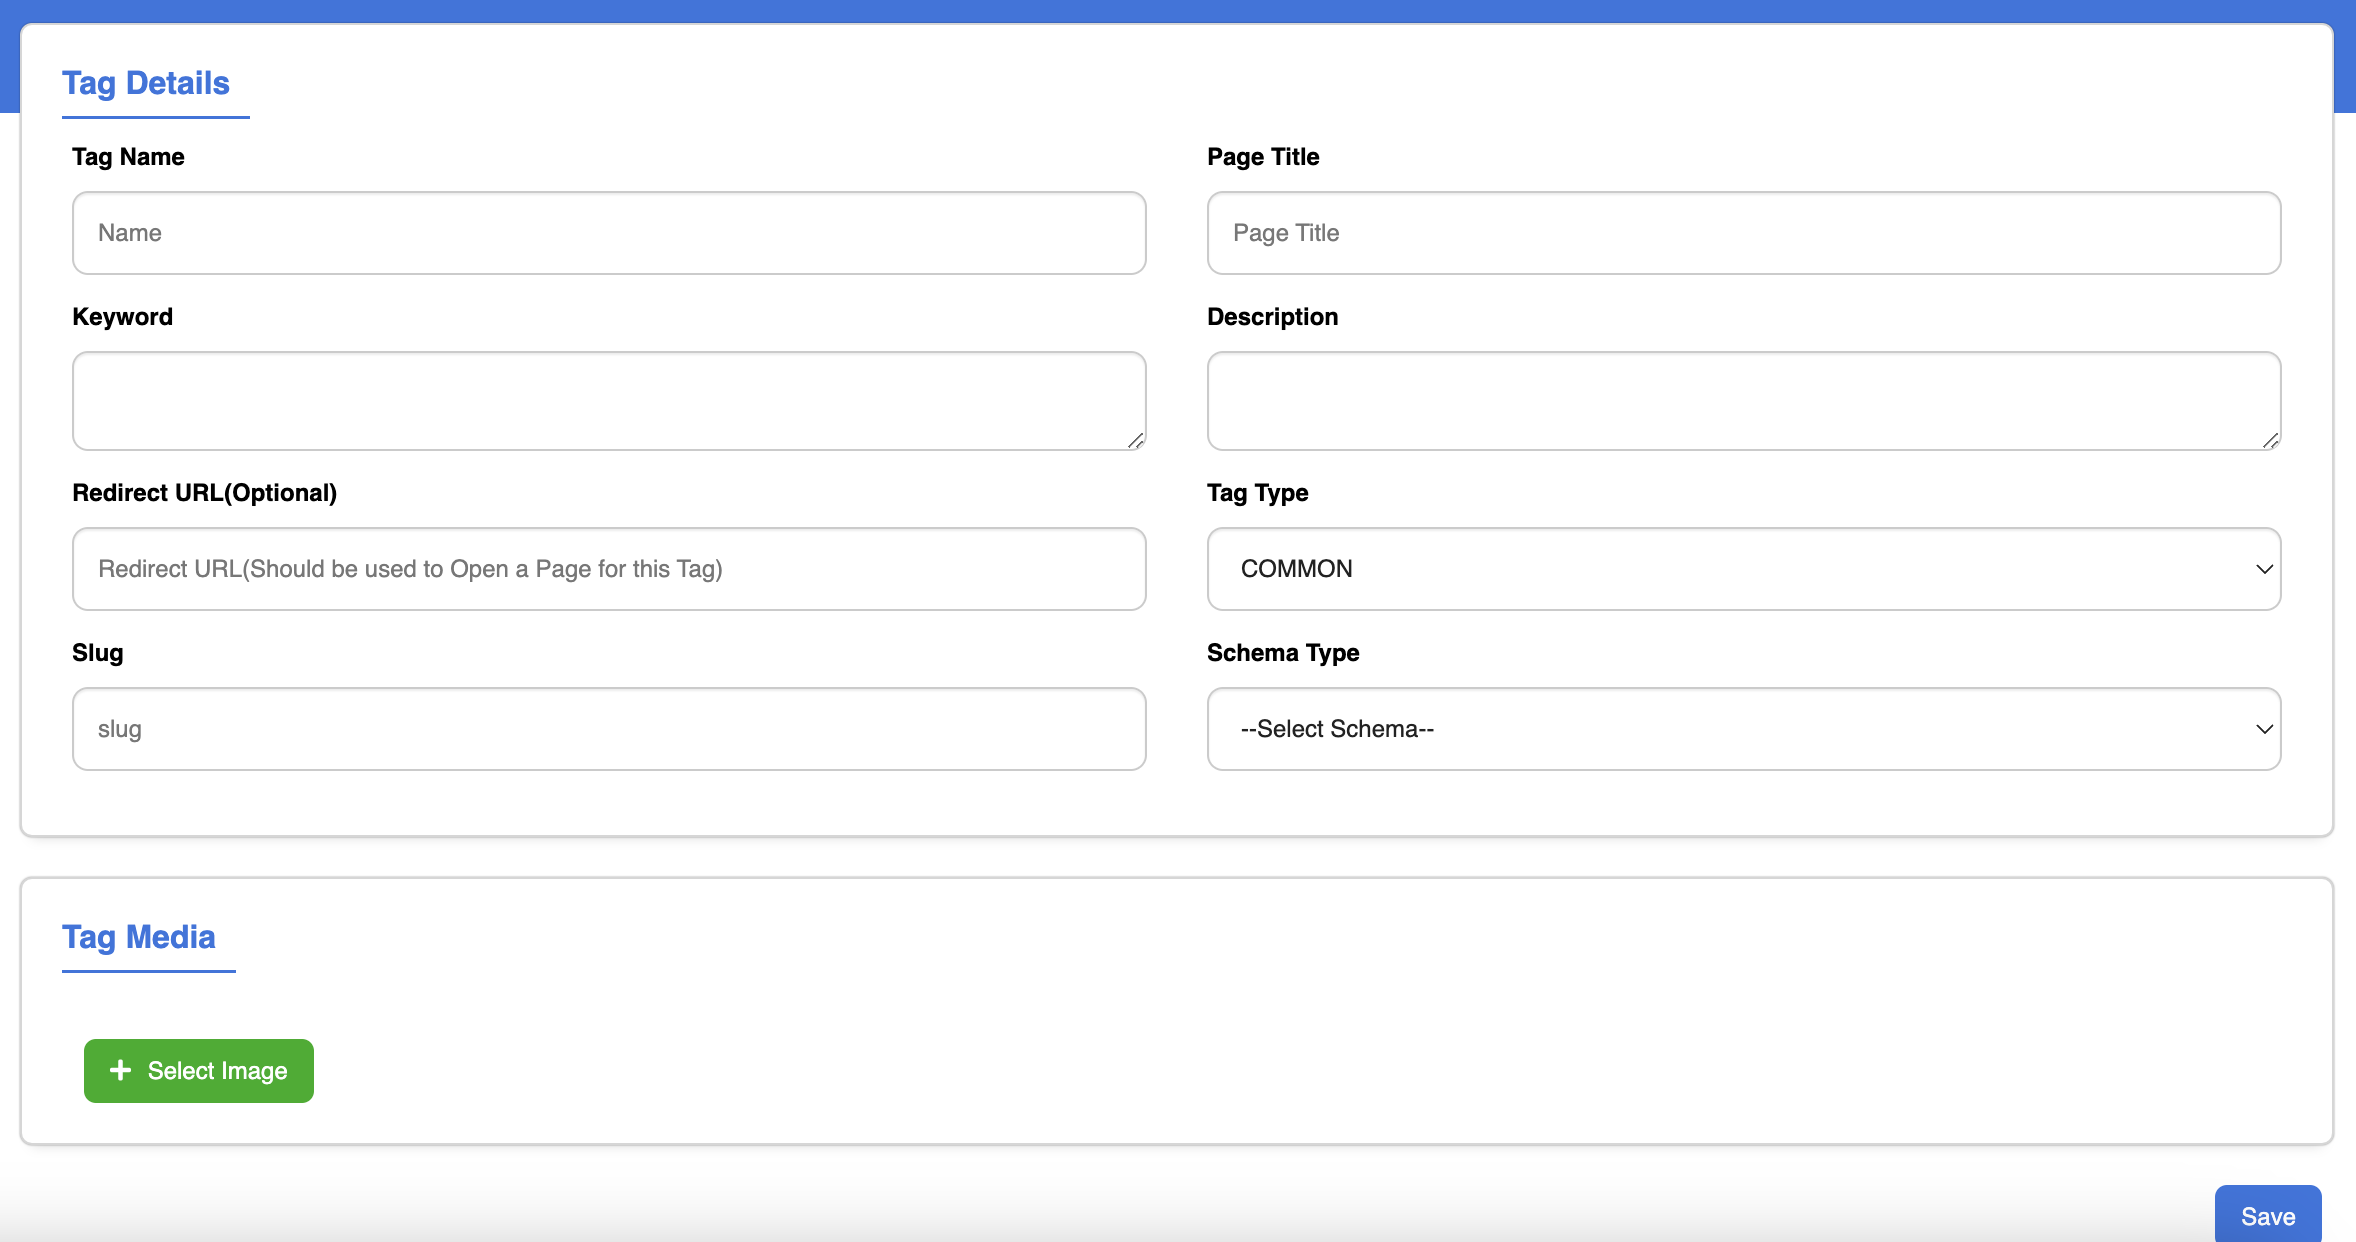Grab the Description textarea resize handle

[2270, 440]
